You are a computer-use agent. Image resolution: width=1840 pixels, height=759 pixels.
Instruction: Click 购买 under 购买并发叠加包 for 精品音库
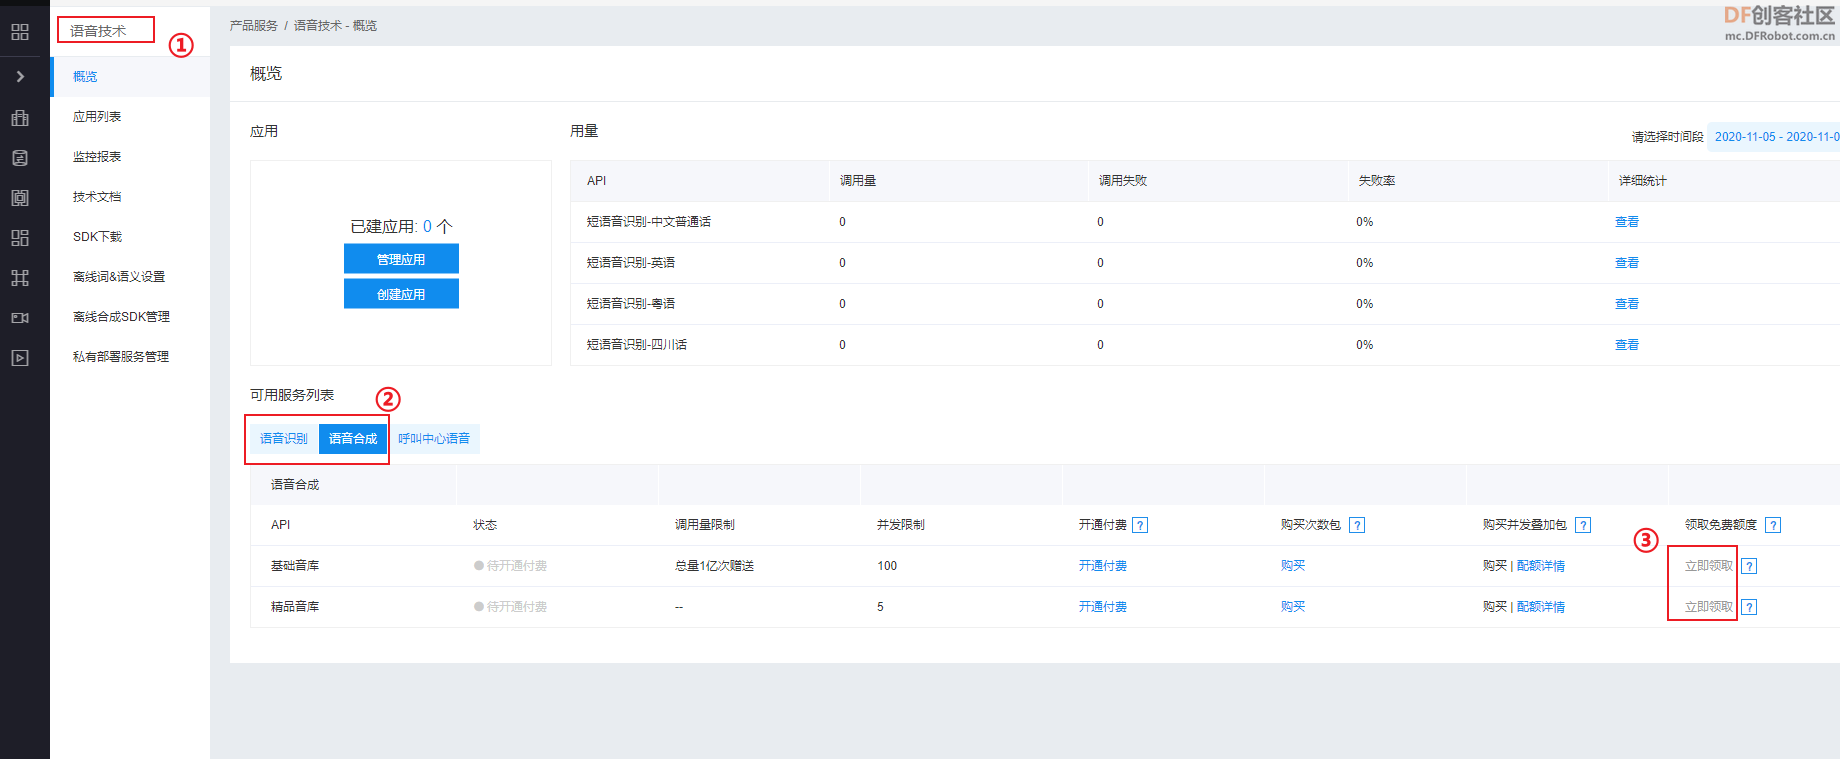coord(1495,607)
